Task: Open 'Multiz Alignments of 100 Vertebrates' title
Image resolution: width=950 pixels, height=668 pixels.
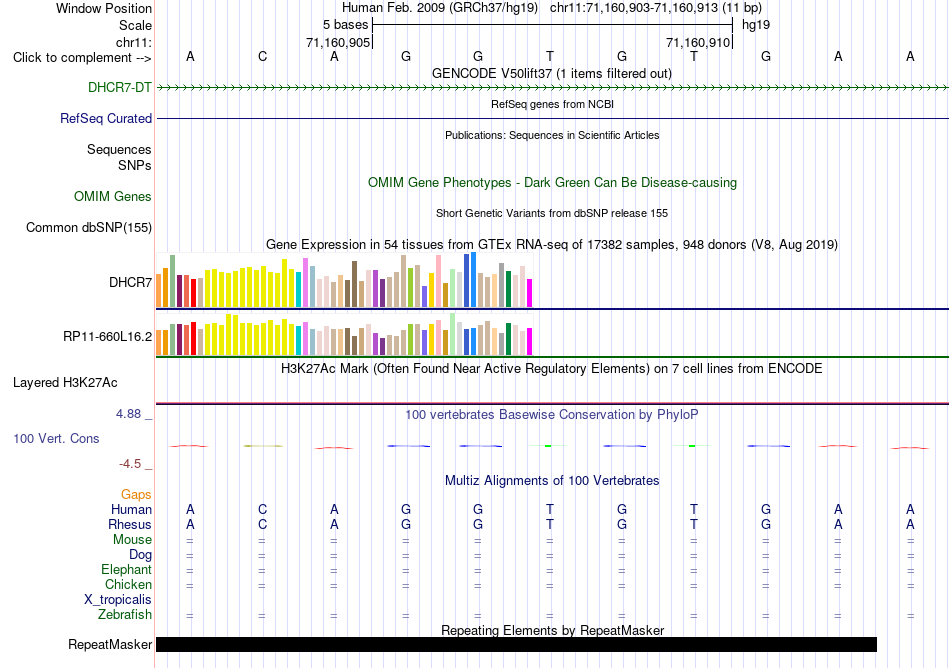Action: pyautogui.click(x=552, y=481)
